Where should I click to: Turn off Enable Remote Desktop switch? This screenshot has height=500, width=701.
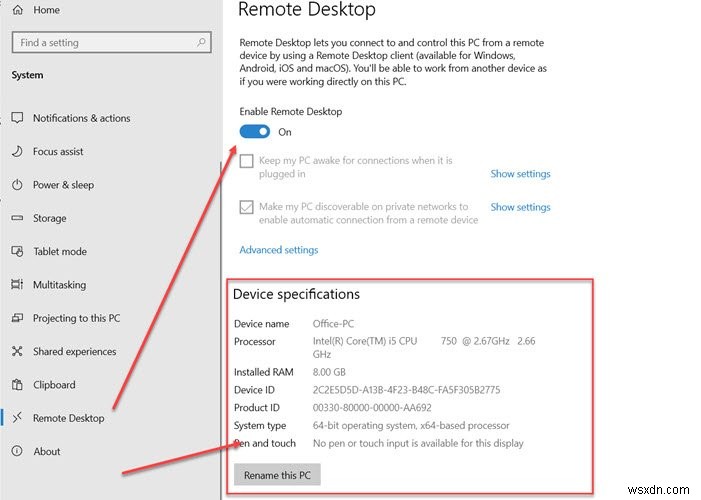[255, 131]
